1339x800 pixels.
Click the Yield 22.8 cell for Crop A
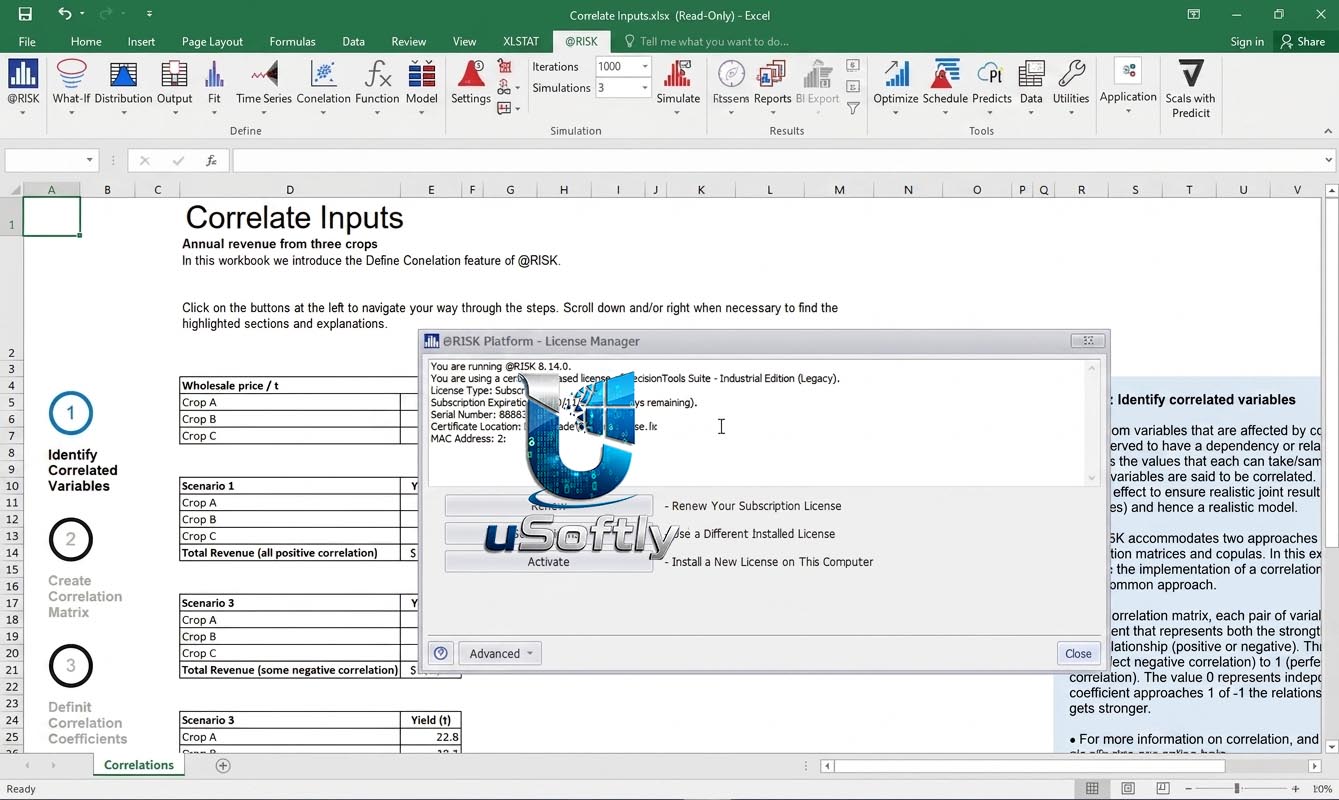click(x=431, y=737)
